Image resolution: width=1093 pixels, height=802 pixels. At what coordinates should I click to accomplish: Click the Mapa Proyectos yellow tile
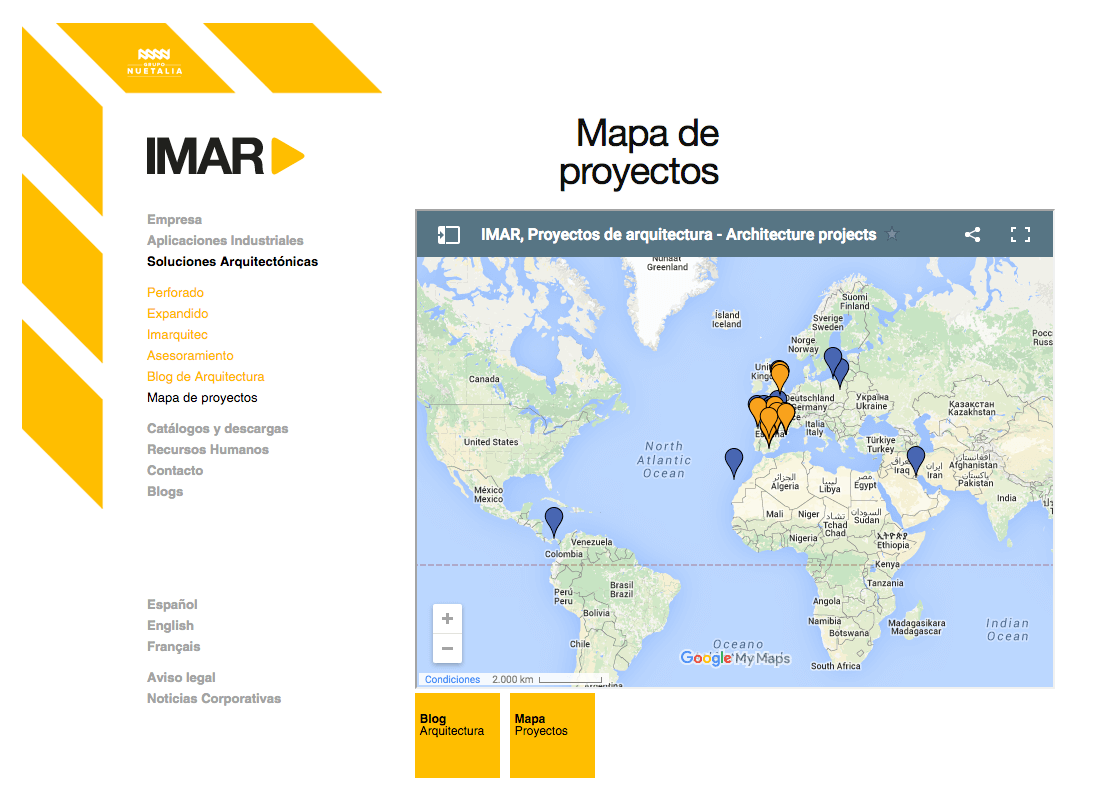pyautogui.click(x=552, y=735)
